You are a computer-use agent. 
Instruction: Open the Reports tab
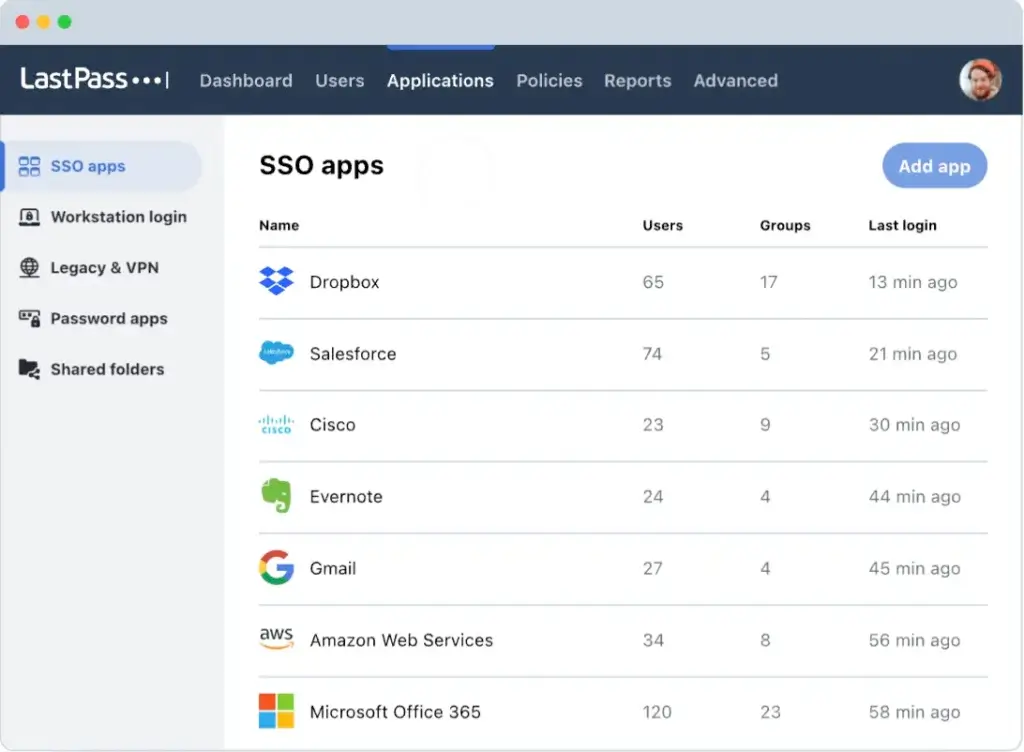point(637,80)
